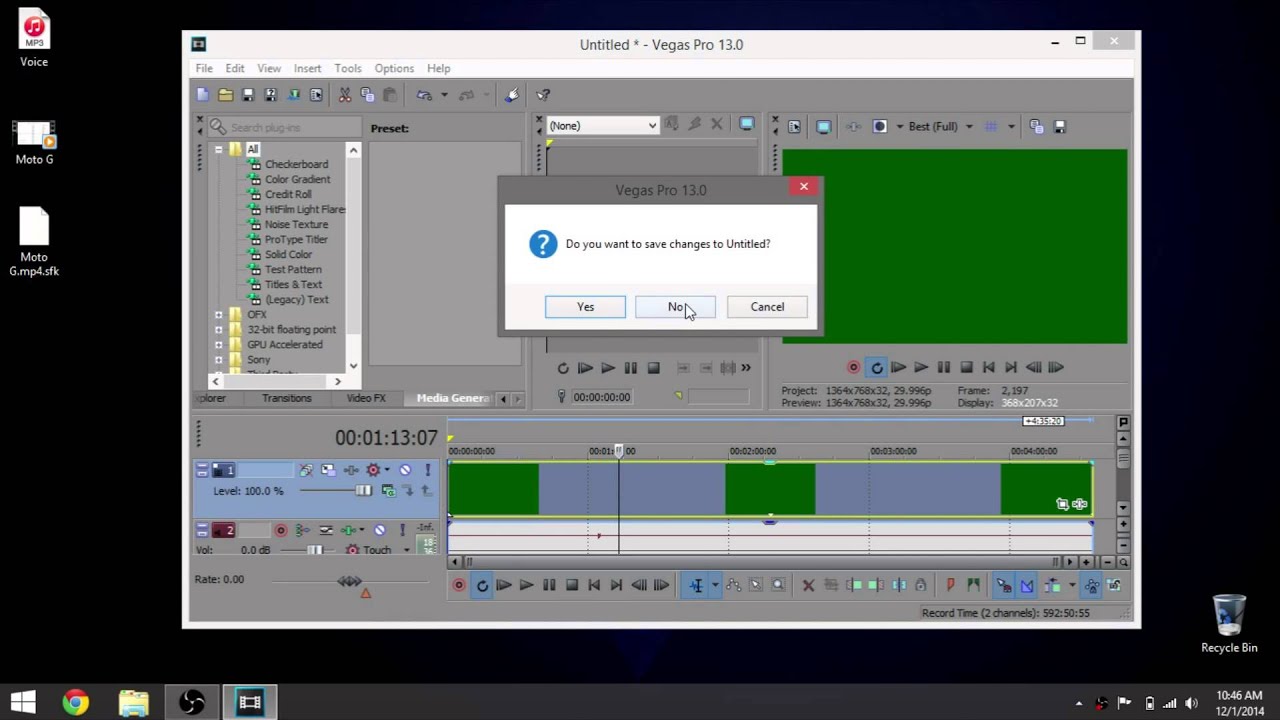Select Noise Texture generator
Viewport: 1280px width, 720px height.
tap(296, 224)
